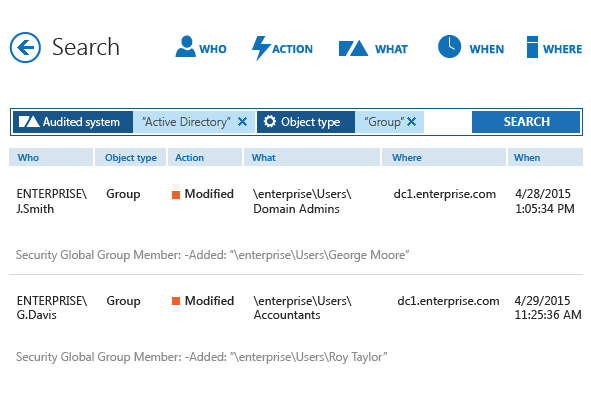The height and width of the screenshot is (395, 591).
Task: Select the WHERE filter icon
Action: coord(532,47)
